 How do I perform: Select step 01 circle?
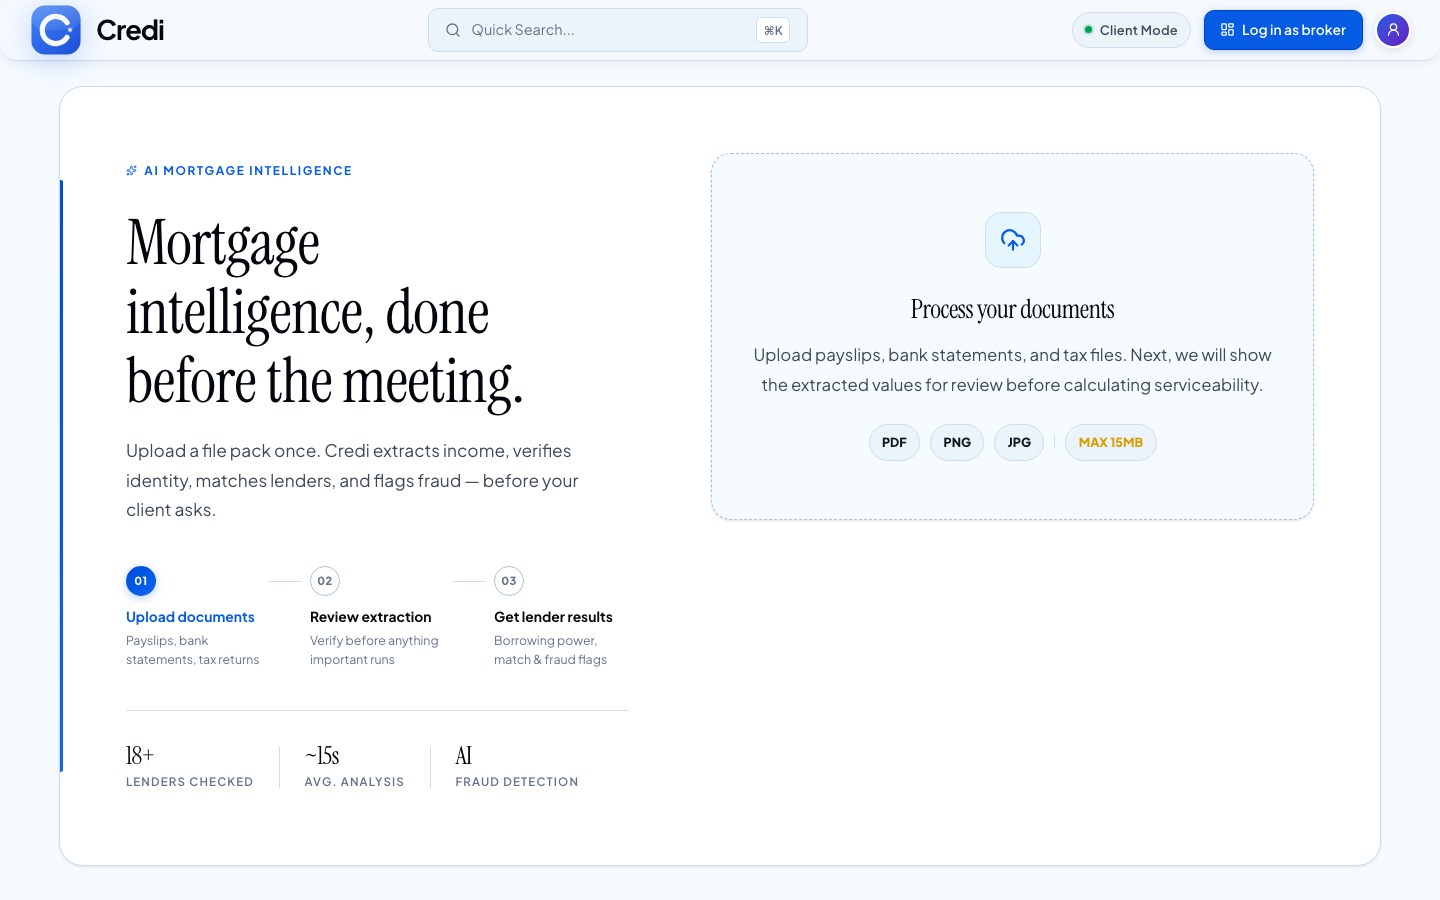click(x=141, y=581)
